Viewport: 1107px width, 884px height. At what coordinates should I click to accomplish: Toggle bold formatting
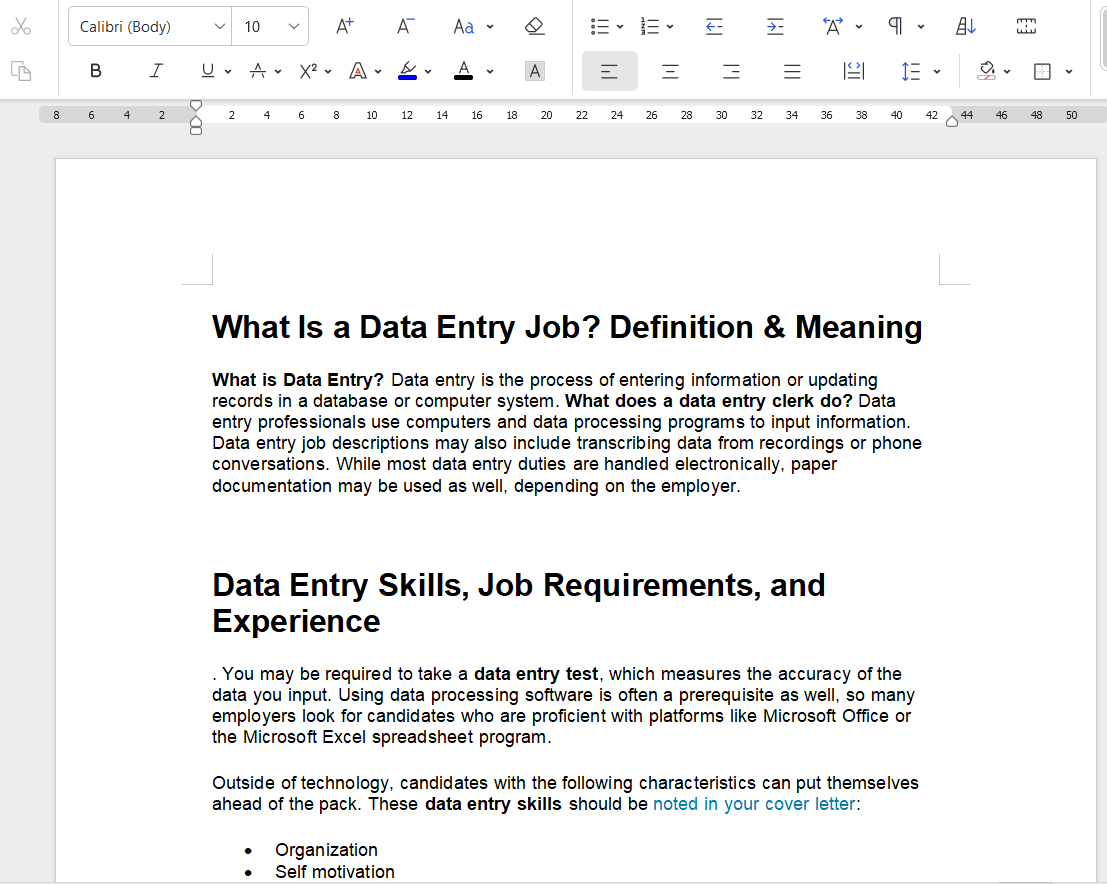click(x=96, y=71)
